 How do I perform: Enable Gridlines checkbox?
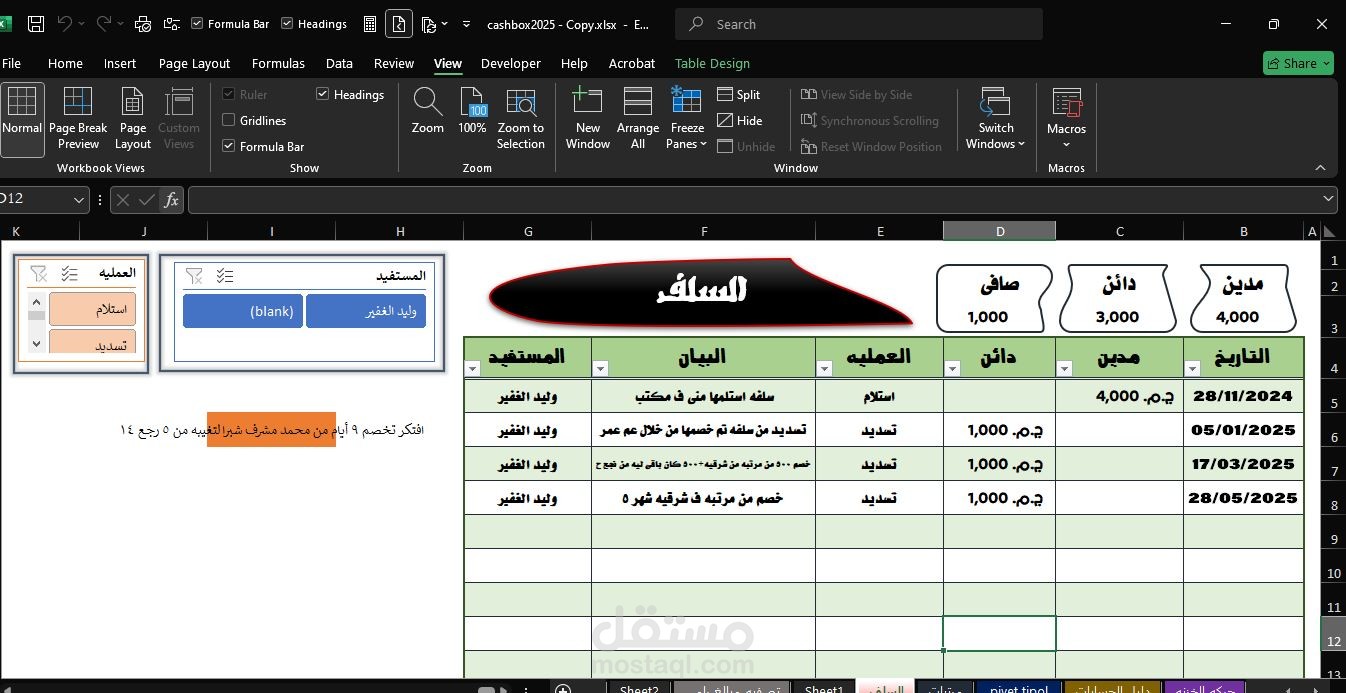click(229, 120)
